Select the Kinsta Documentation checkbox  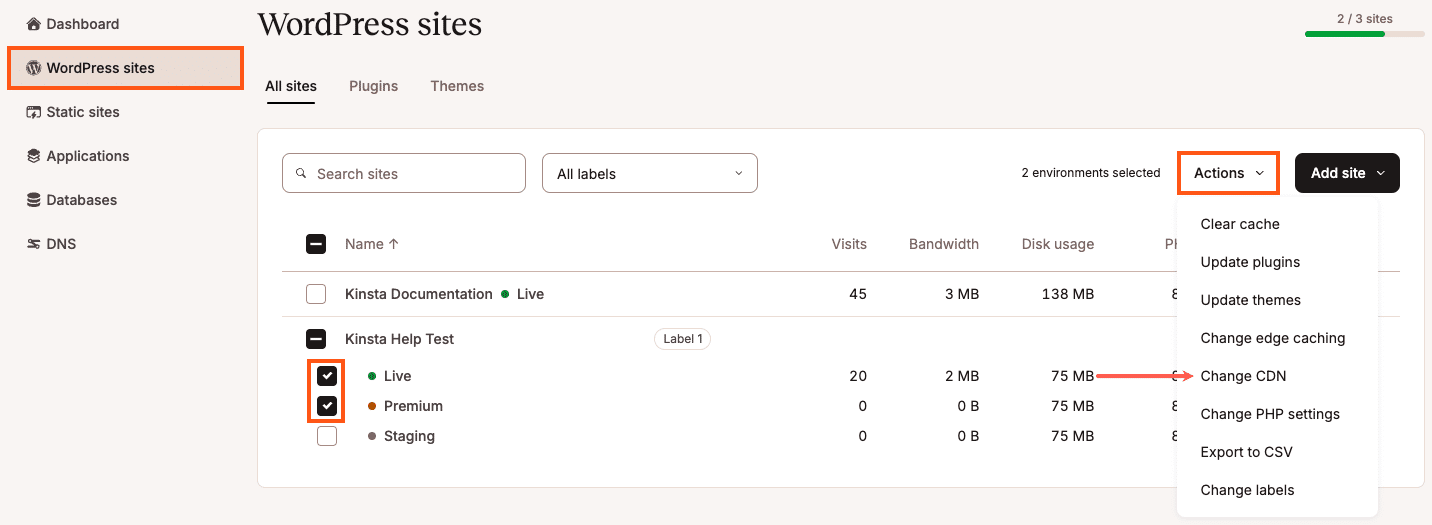coord(316,294)
